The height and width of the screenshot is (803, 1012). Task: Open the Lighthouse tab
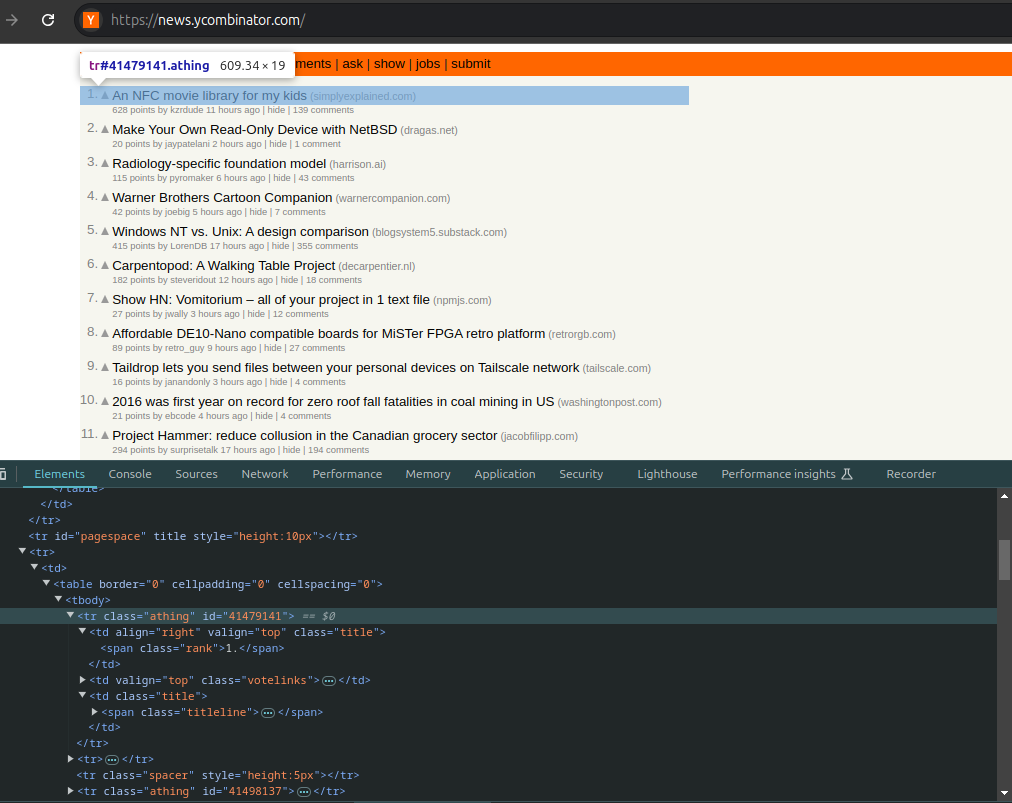click(x=667, y=474)
